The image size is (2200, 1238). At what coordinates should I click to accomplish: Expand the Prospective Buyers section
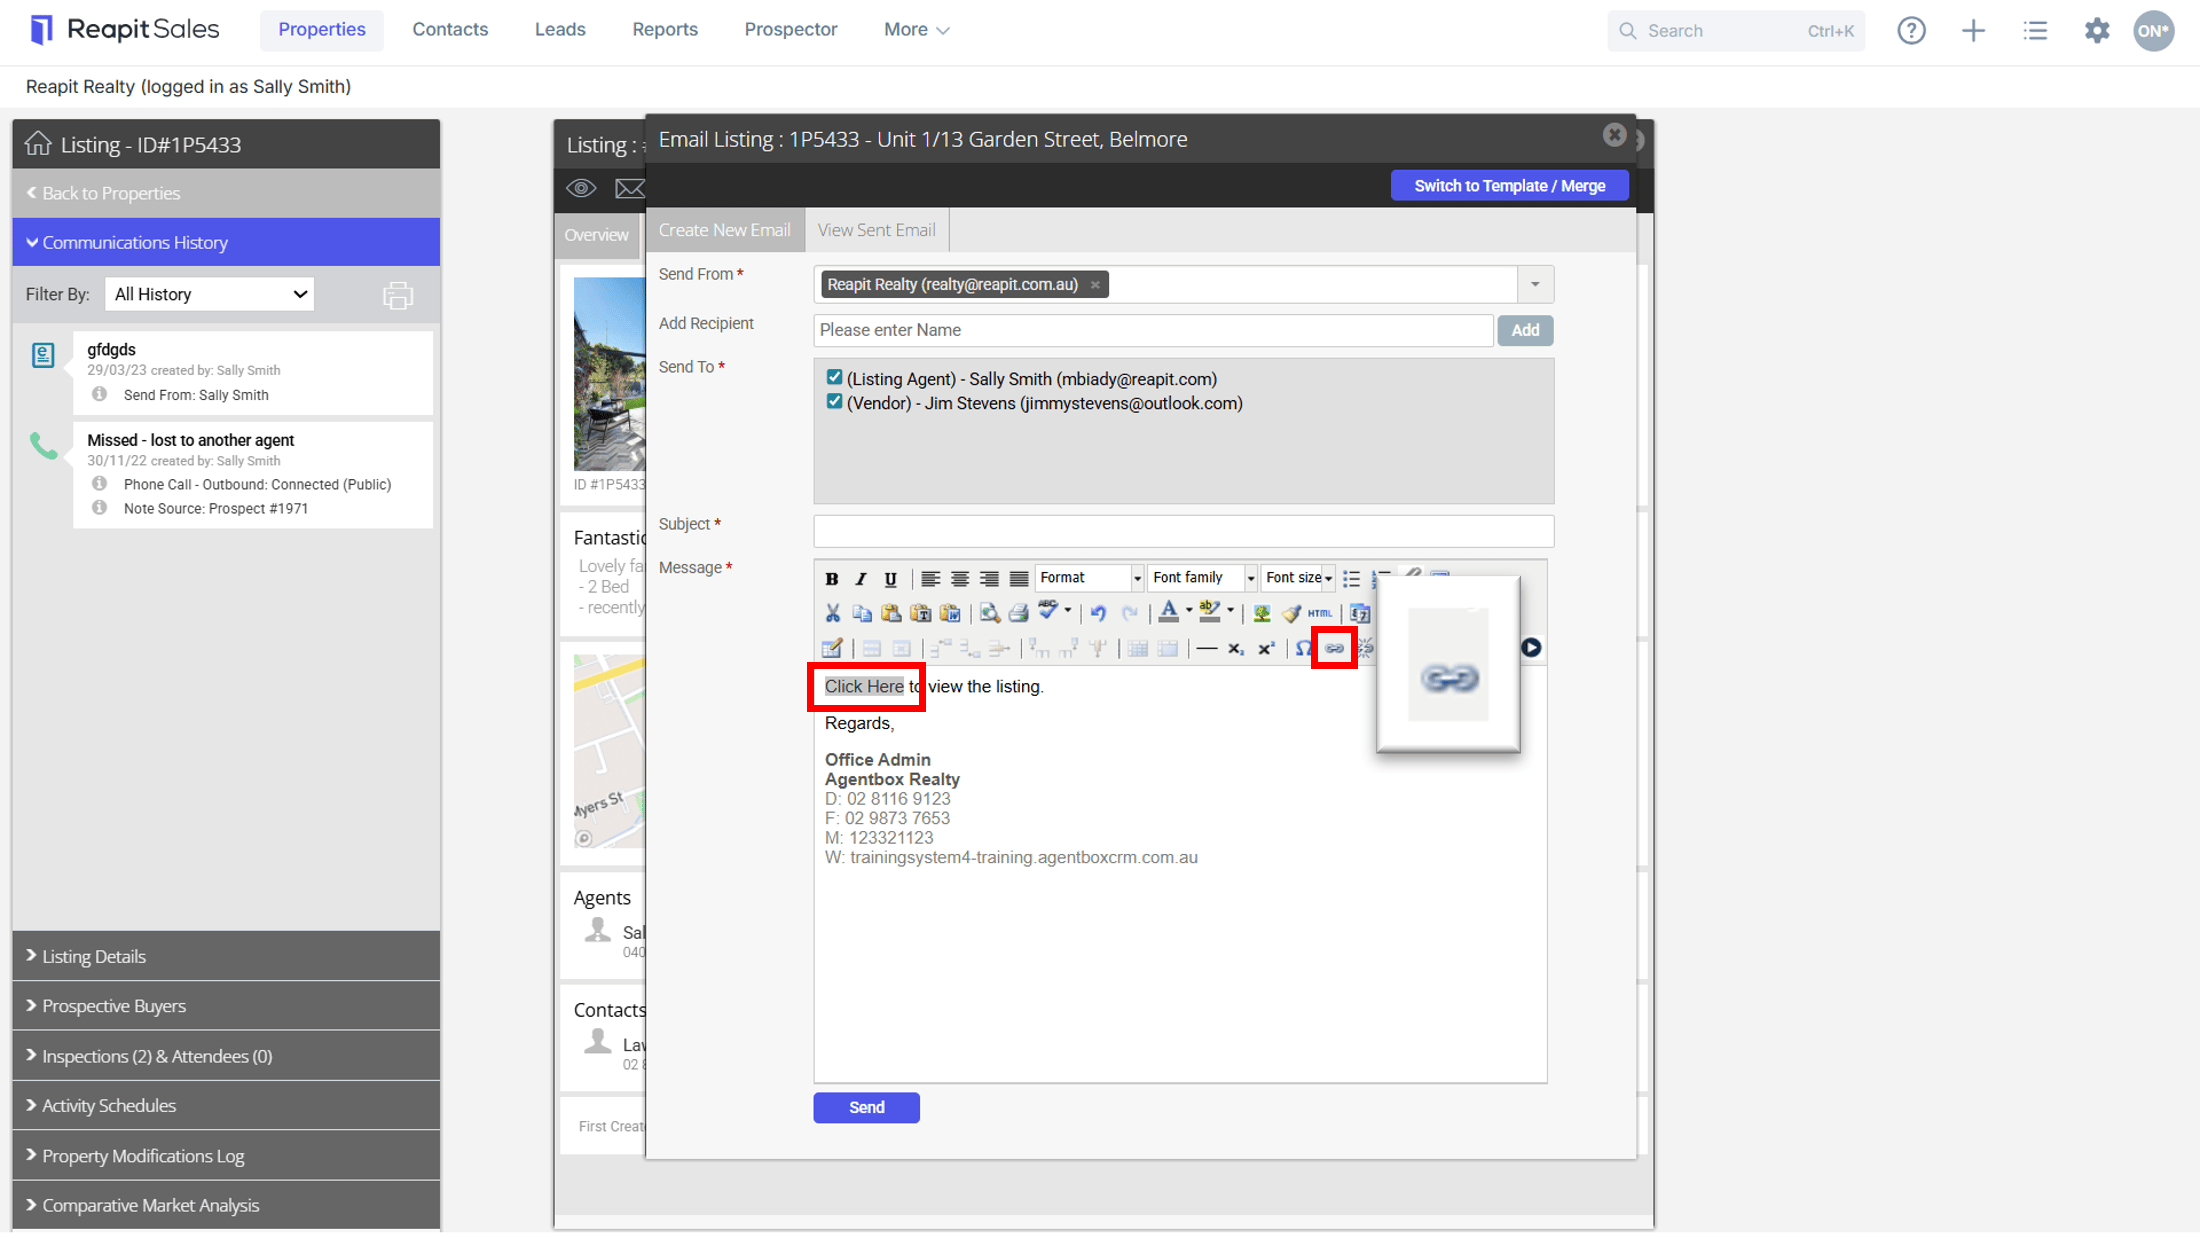(x=226, y=1006)
